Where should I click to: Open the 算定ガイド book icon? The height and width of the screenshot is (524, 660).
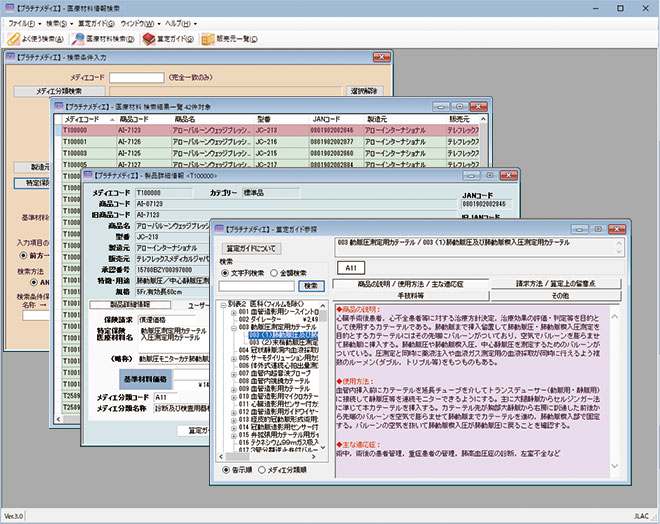click(x=149, y=39)
